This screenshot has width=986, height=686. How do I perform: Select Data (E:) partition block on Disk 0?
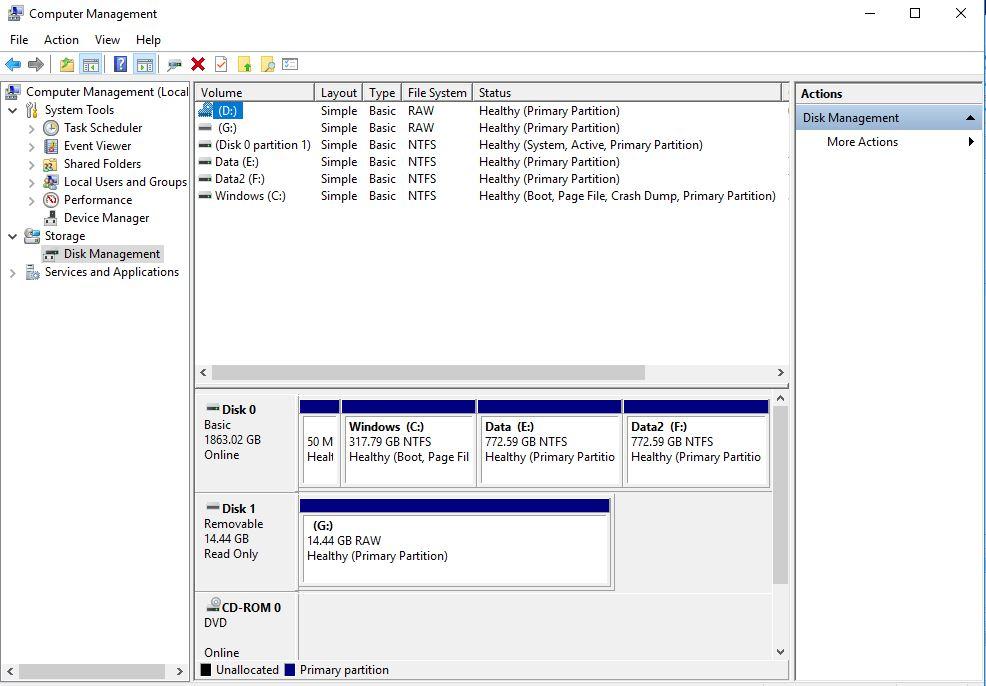[550, 443]
